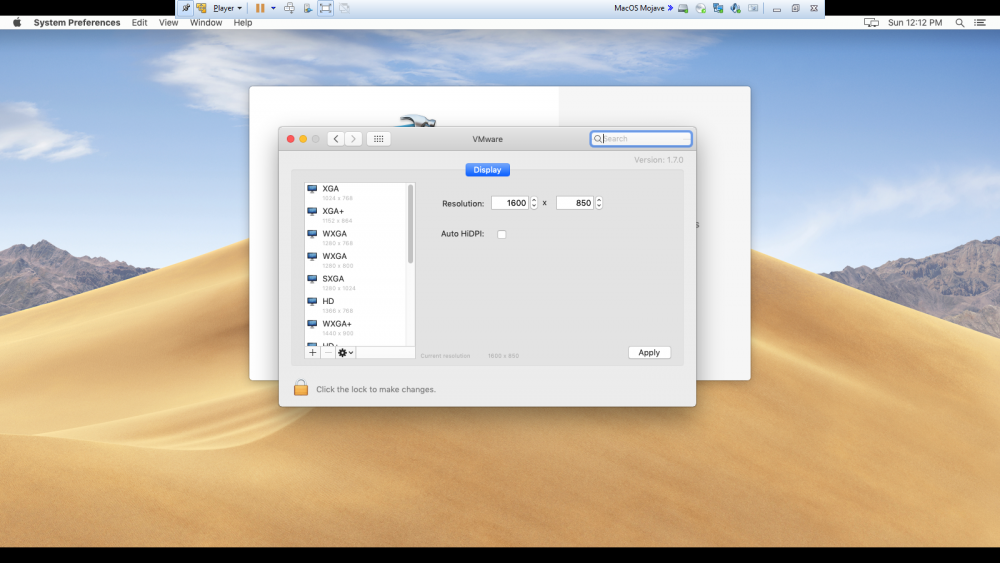
Task: Click the clock showing Sun 12:12 PM
Action: 915,22
